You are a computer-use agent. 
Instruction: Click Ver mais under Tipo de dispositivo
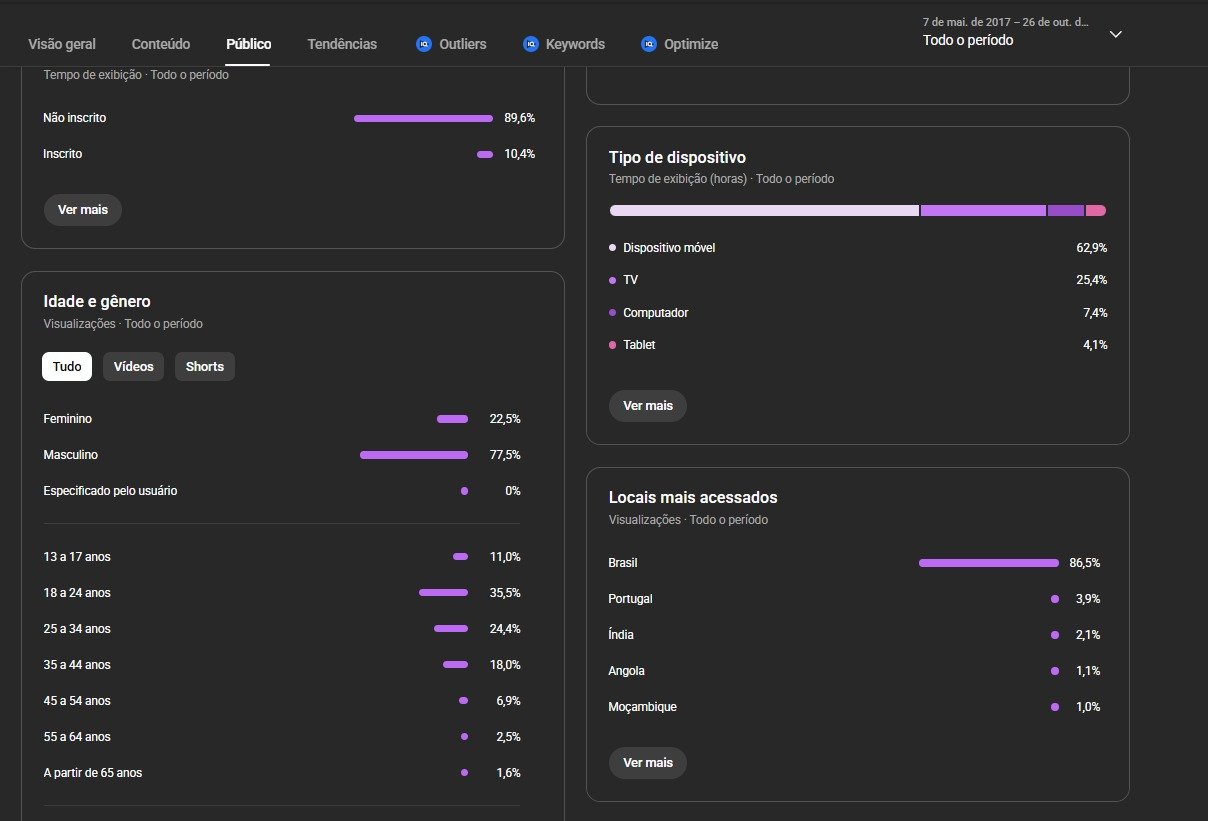[x=648, y=406]
